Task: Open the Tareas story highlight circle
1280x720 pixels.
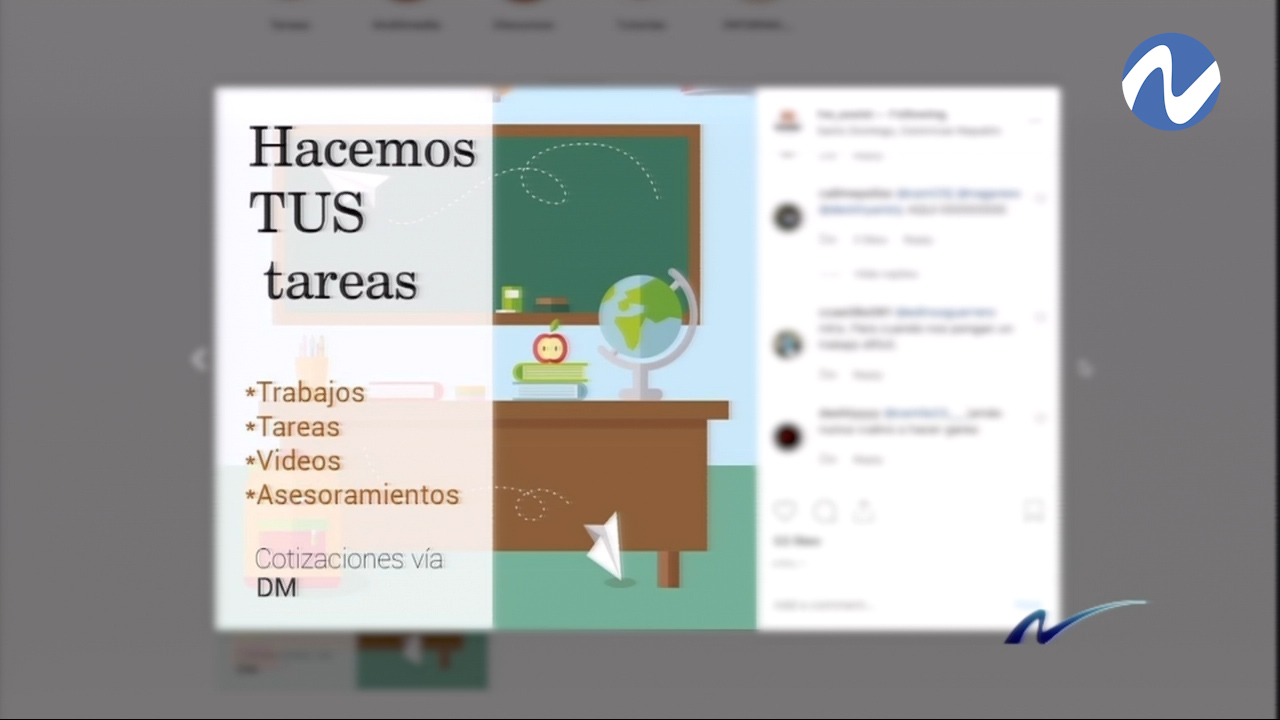Action: tap(290, 8)
